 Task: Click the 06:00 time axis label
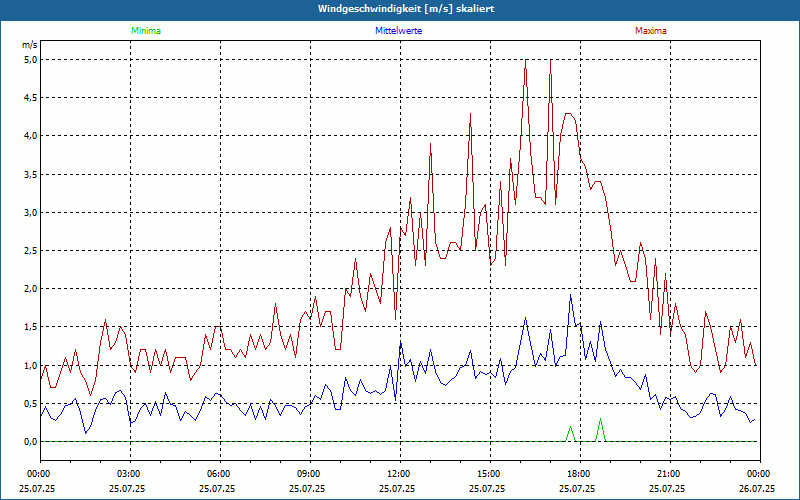click(x=220, y=474)
